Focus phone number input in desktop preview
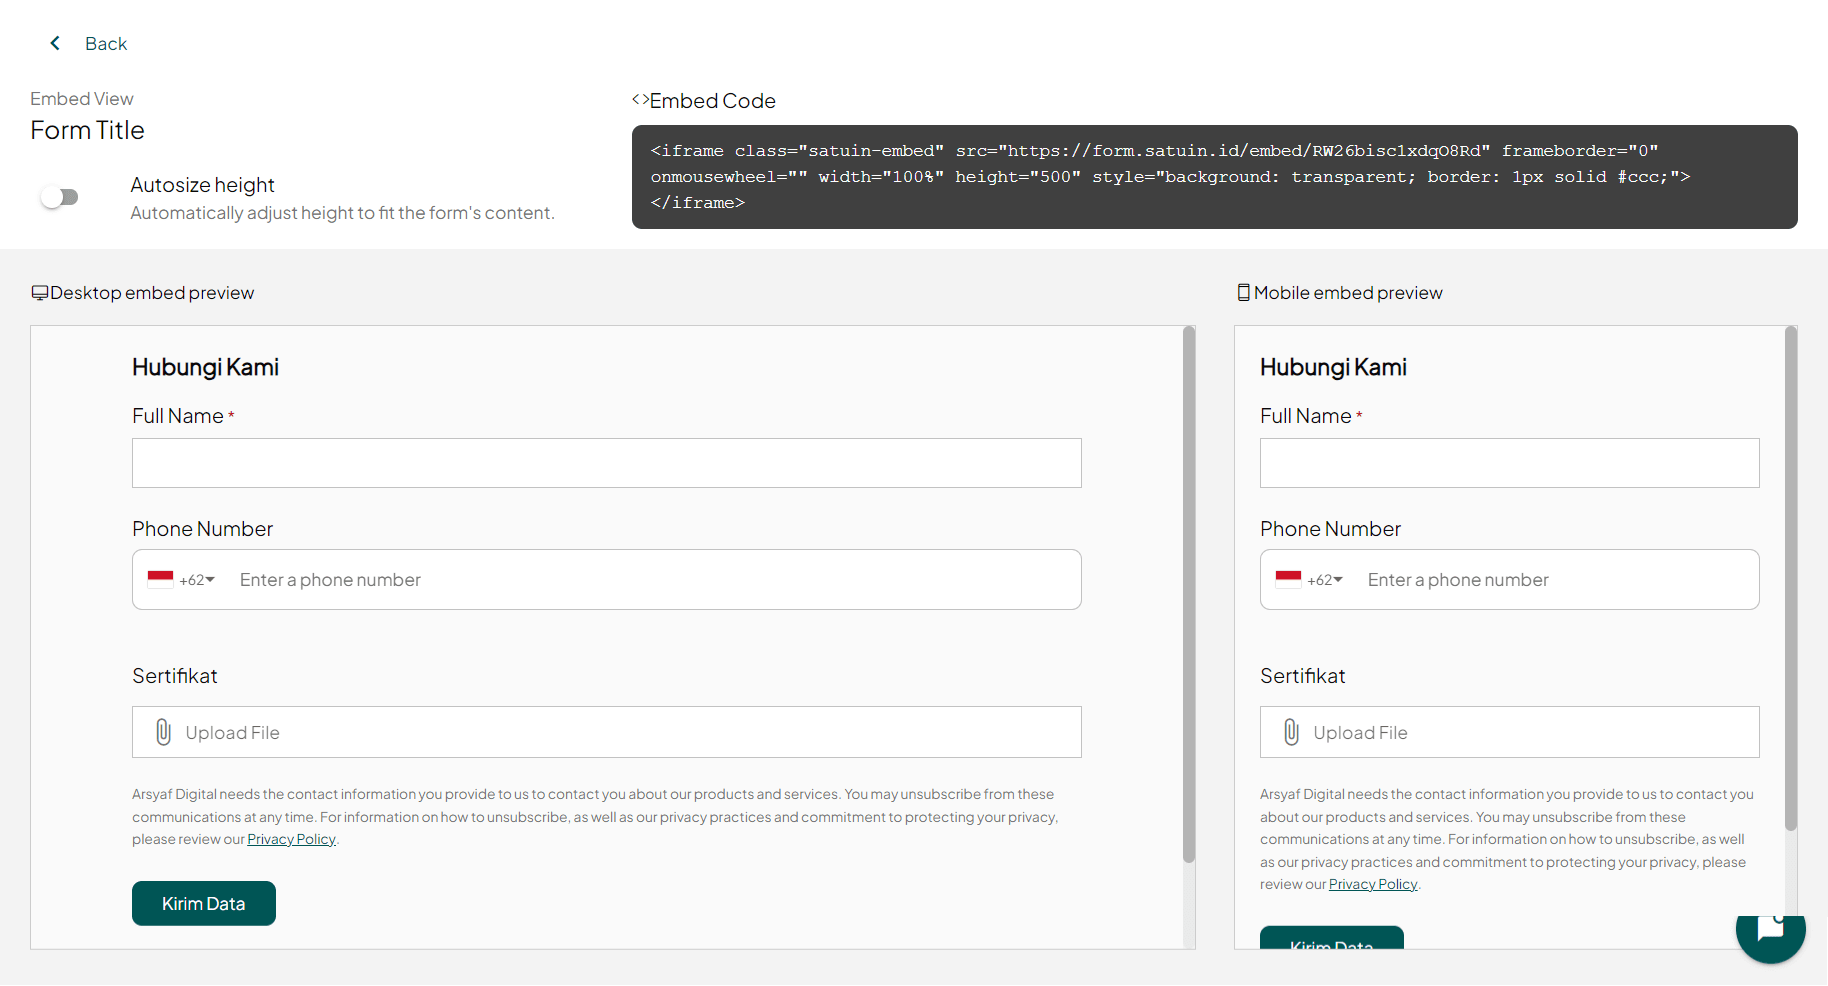The height and width of the screenshot is (986, 1828). tap(652, 580)
